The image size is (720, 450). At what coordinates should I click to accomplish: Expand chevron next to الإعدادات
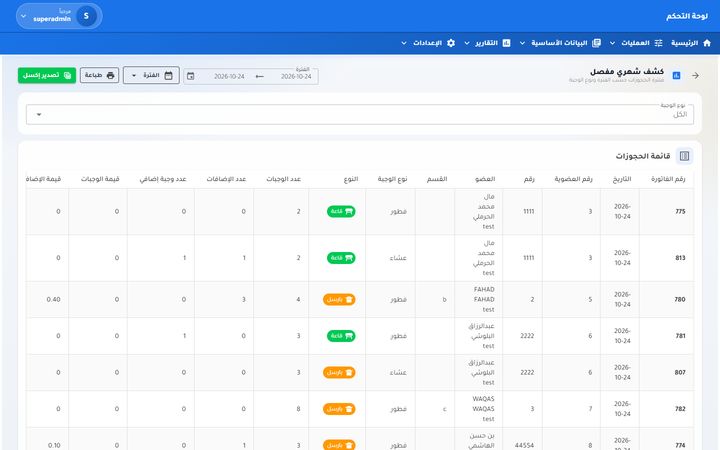pyautogui.click(x=404, y=43)
